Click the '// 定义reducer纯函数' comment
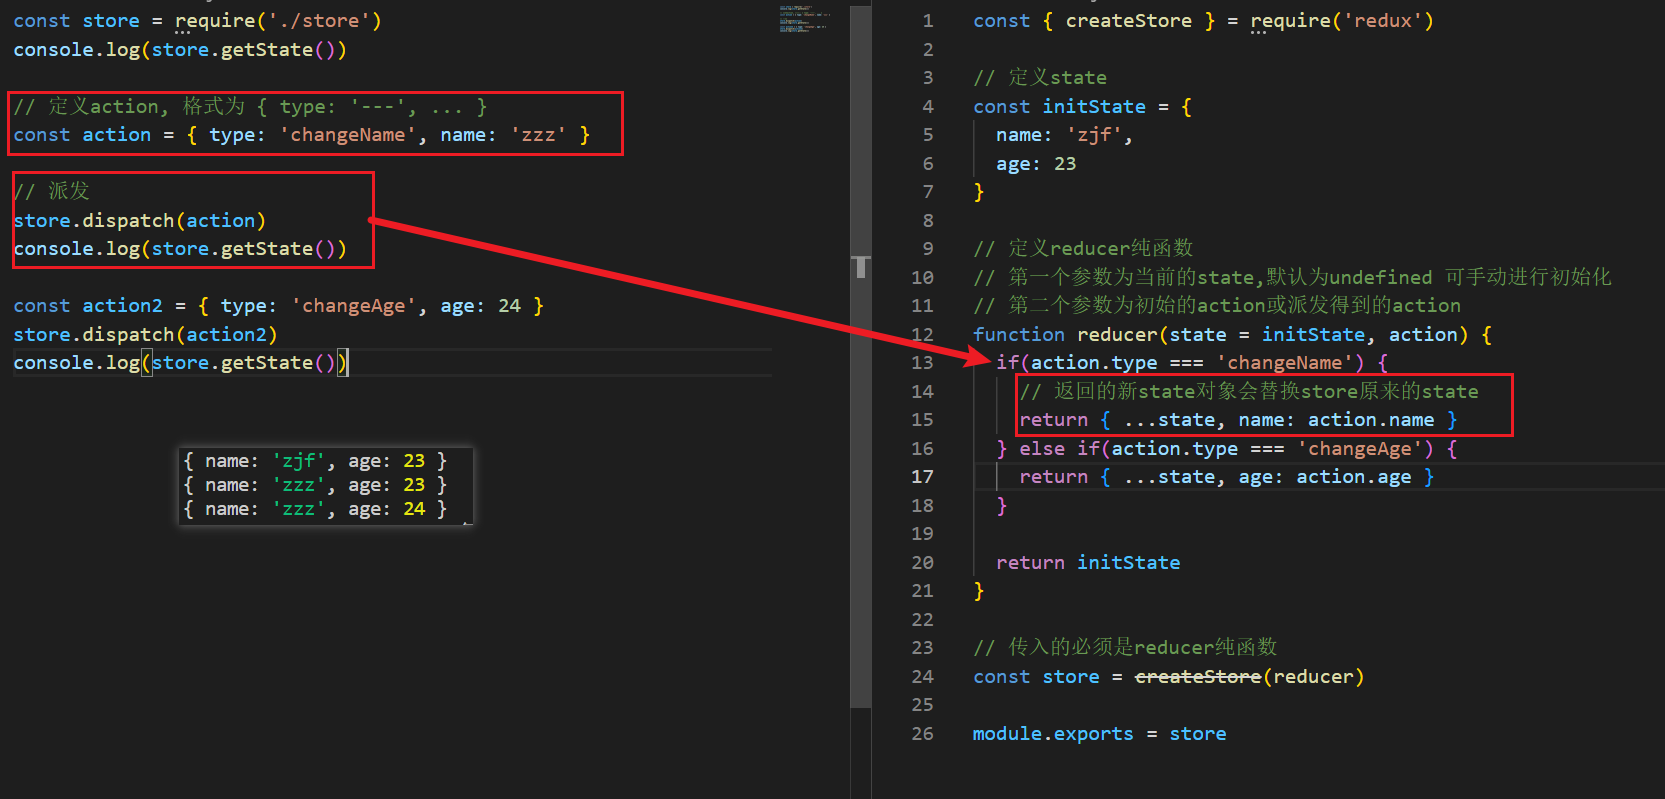The image size is (1665, 799). 1083,249
